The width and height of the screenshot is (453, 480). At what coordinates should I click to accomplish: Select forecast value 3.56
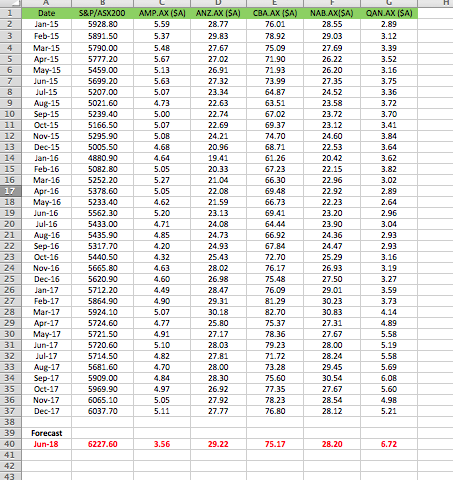tap(162, 444)
